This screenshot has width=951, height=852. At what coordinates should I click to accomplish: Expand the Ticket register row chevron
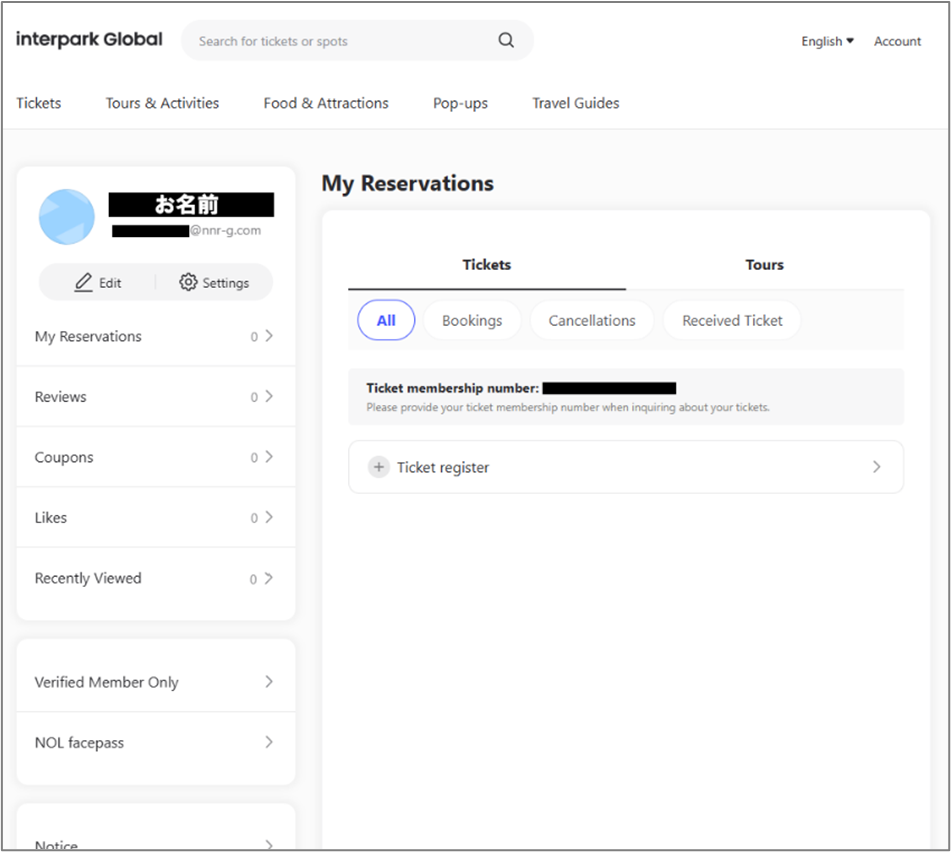[876, 467]
